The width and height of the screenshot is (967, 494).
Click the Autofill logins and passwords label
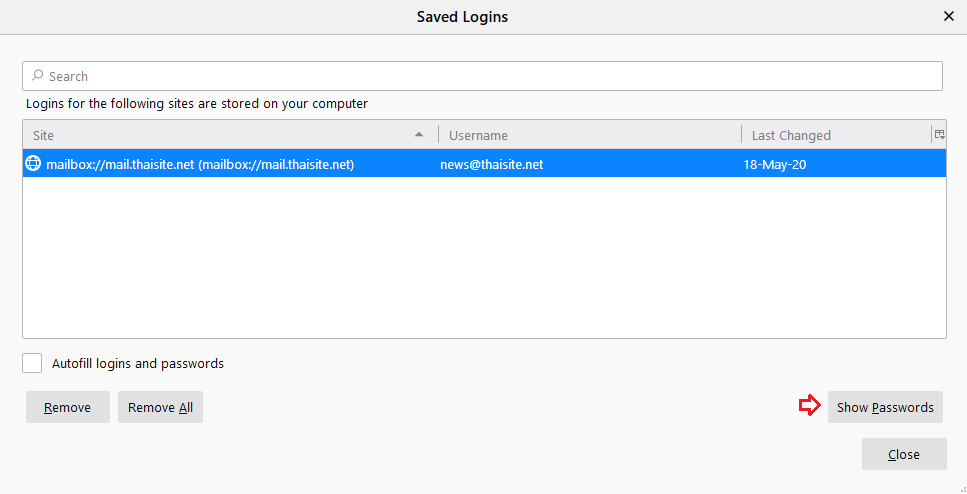[x=138, y=363]
